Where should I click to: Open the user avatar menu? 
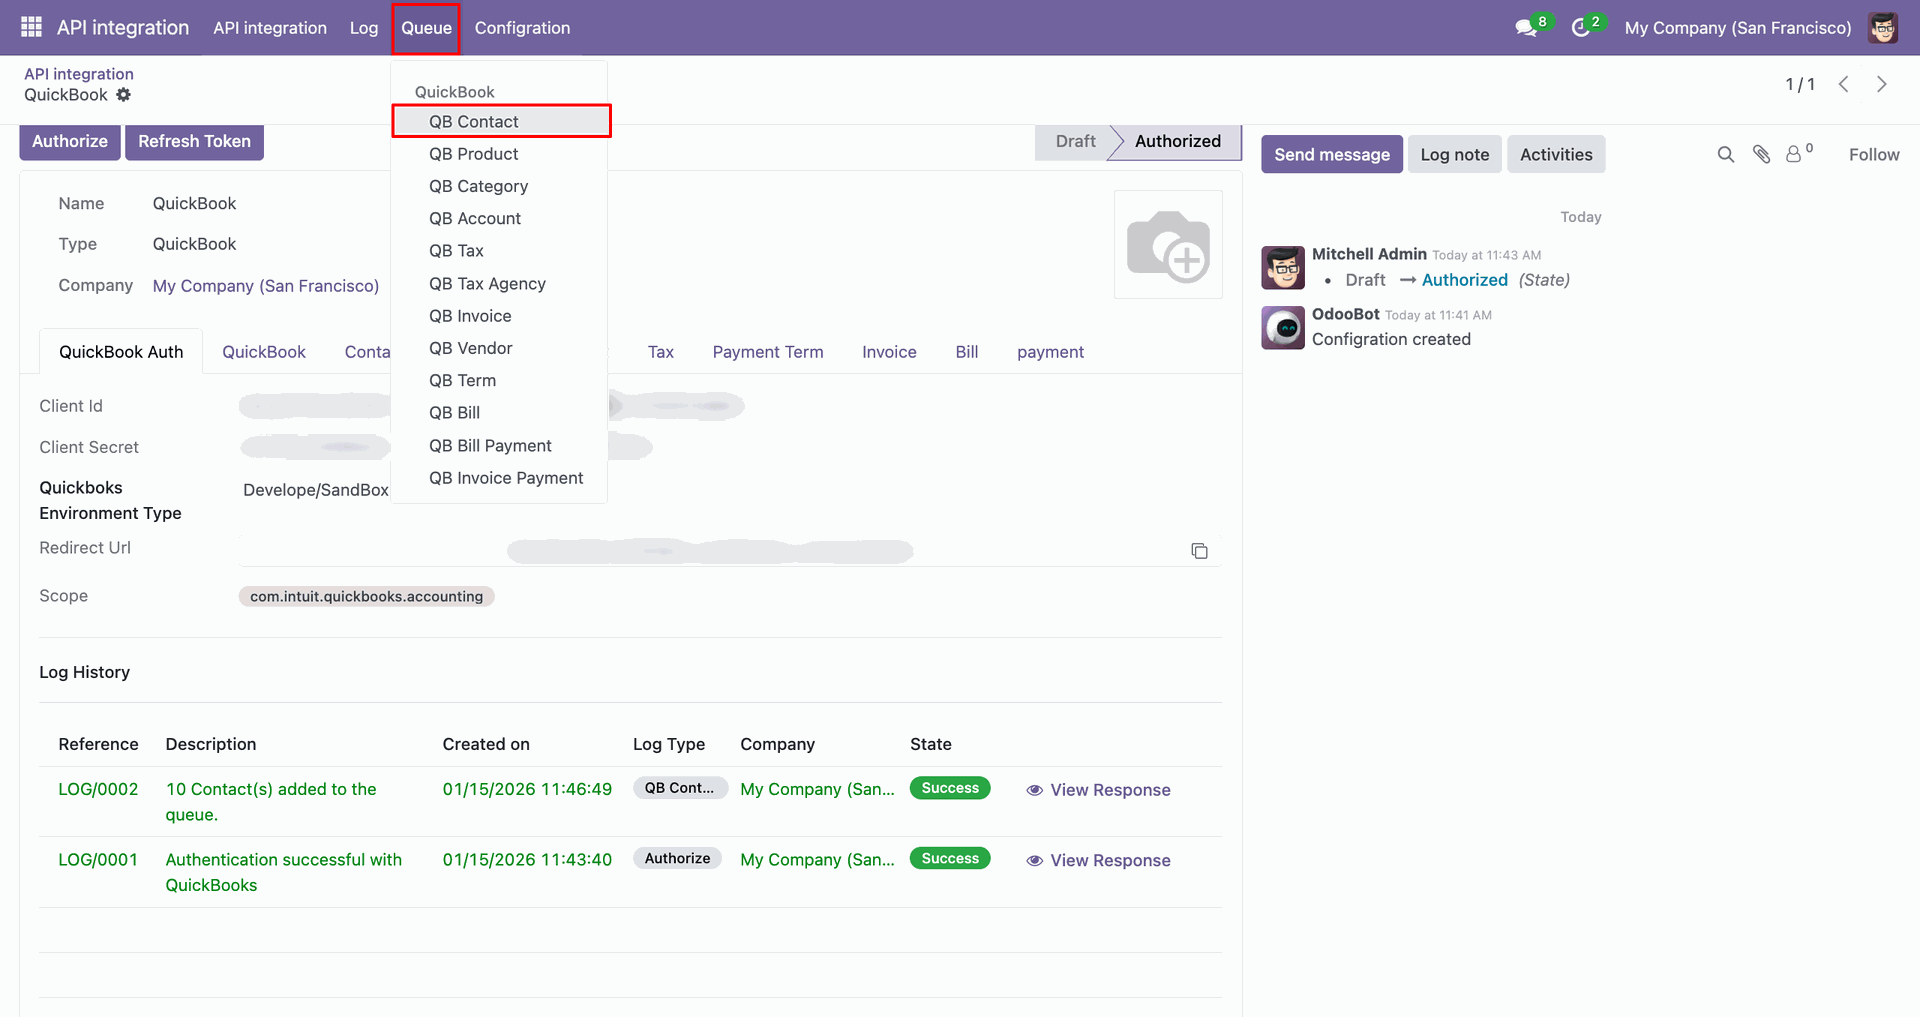[1883, 27]
